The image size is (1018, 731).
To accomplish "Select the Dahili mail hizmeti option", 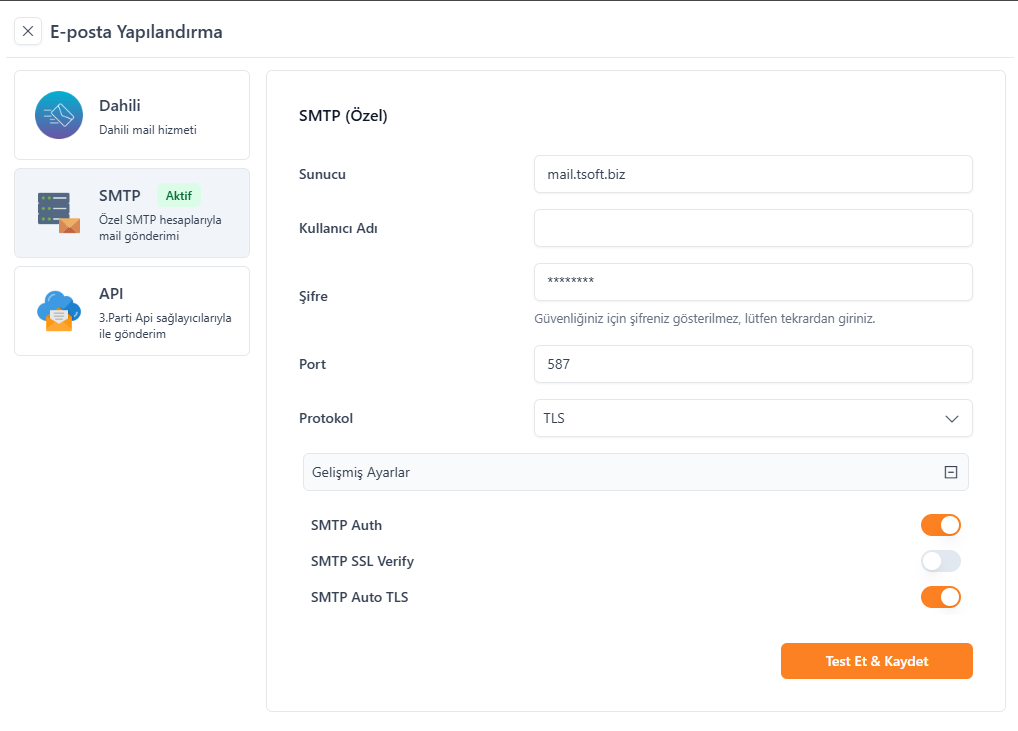I will coord(150,116).
